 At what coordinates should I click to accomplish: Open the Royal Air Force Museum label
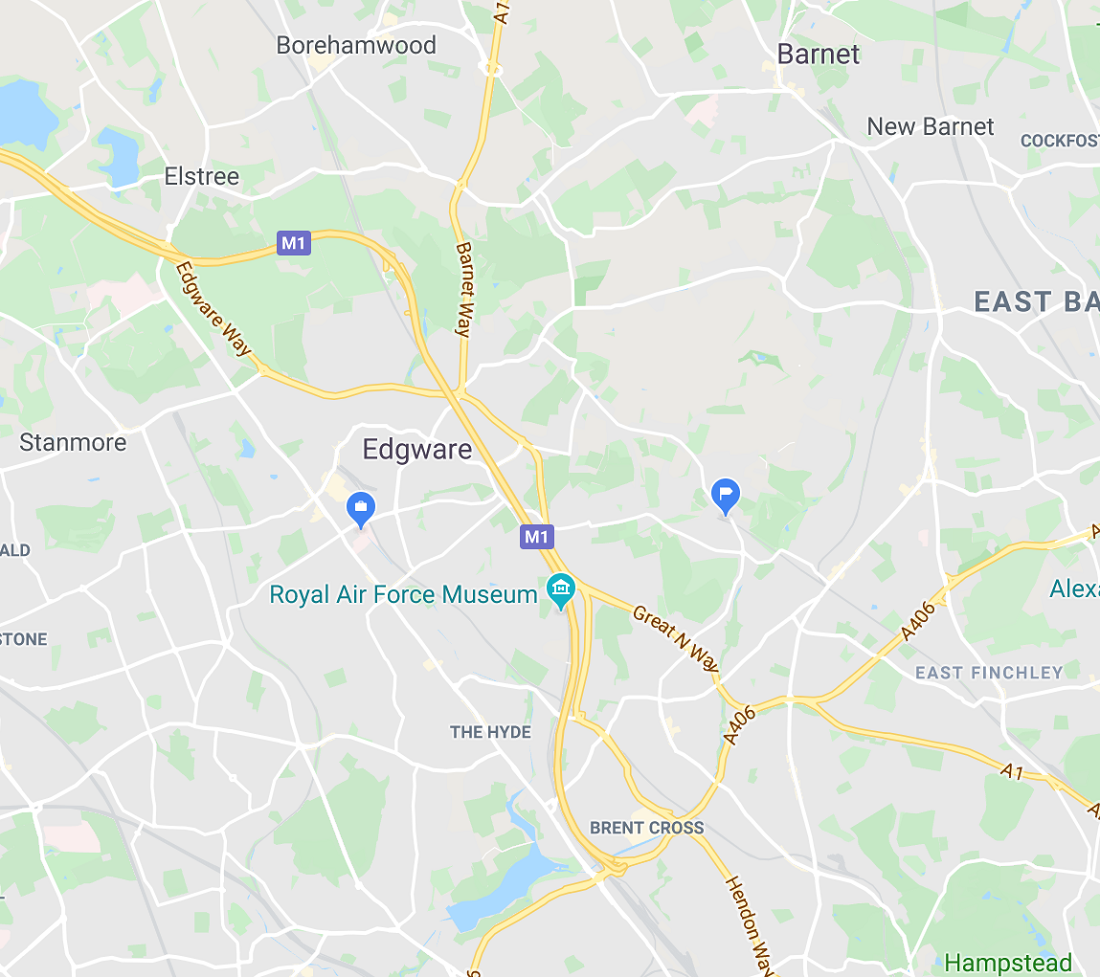403,595
